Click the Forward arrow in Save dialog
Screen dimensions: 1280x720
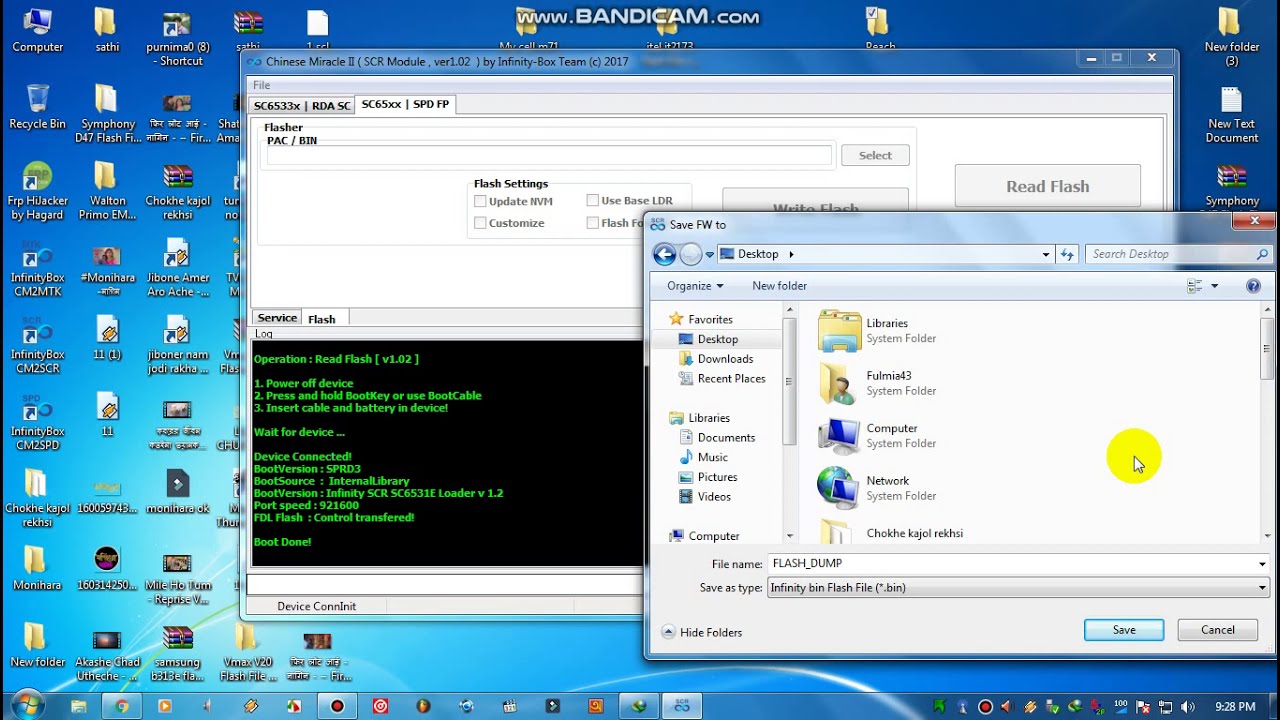point(690,254)
